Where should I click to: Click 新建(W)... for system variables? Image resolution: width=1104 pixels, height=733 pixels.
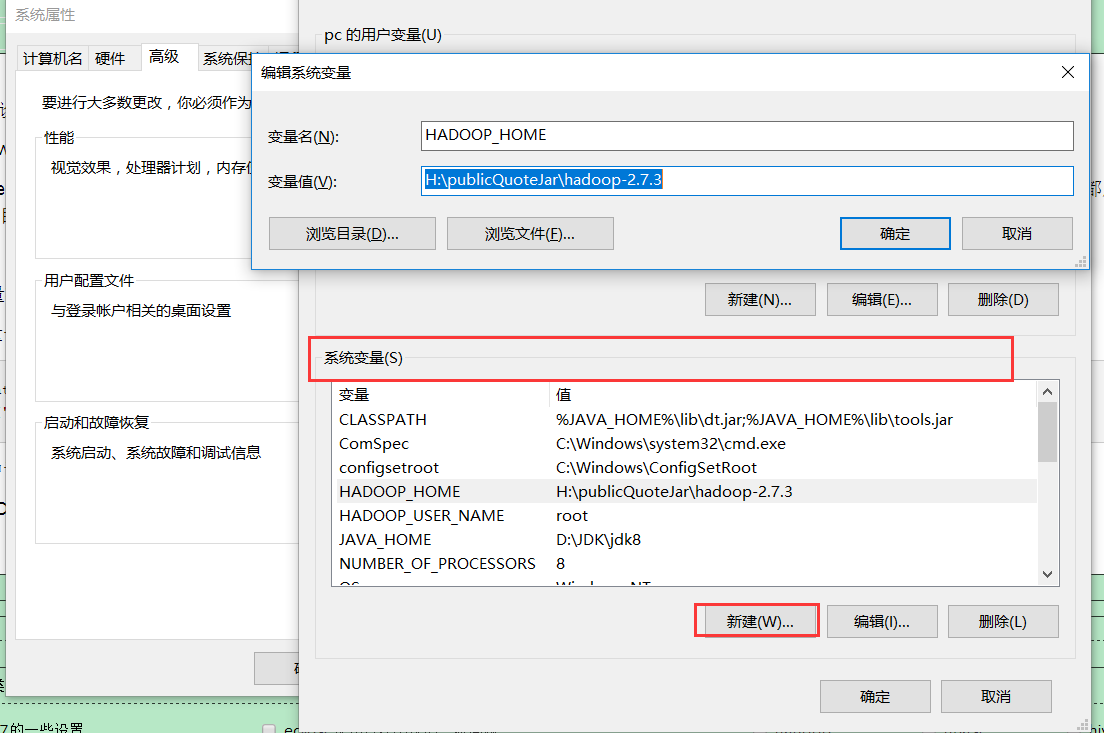click(x=760, y=622)
